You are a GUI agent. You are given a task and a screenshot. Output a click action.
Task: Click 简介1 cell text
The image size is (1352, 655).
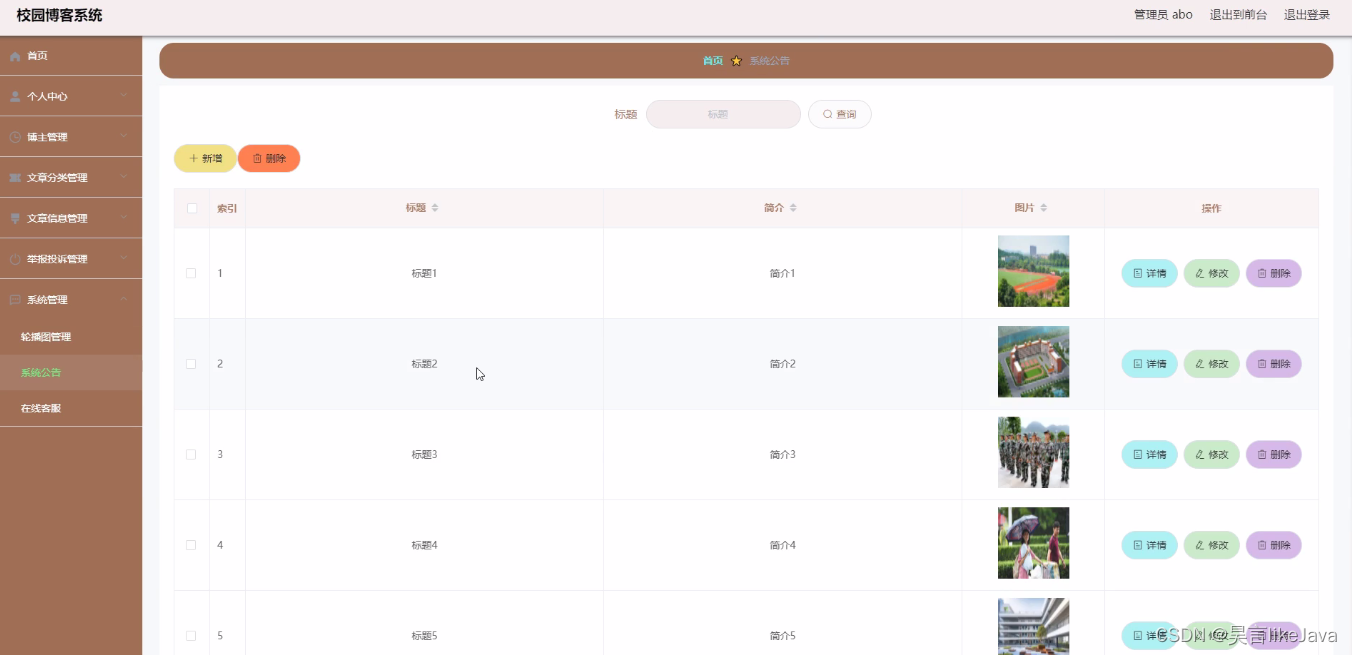pos(782,273)
